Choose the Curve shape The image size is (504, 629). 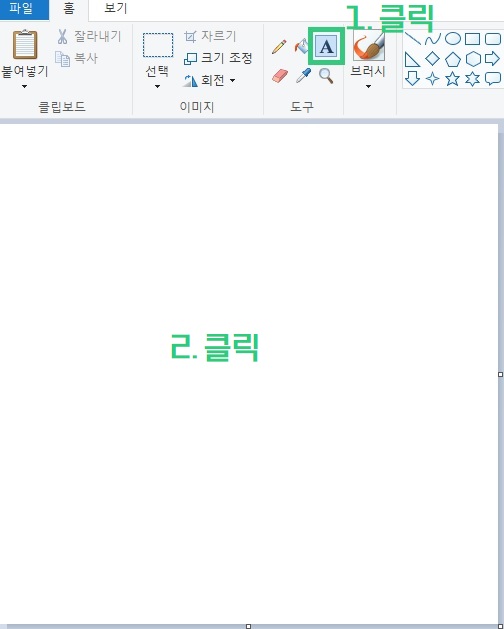tap(433, 39)
